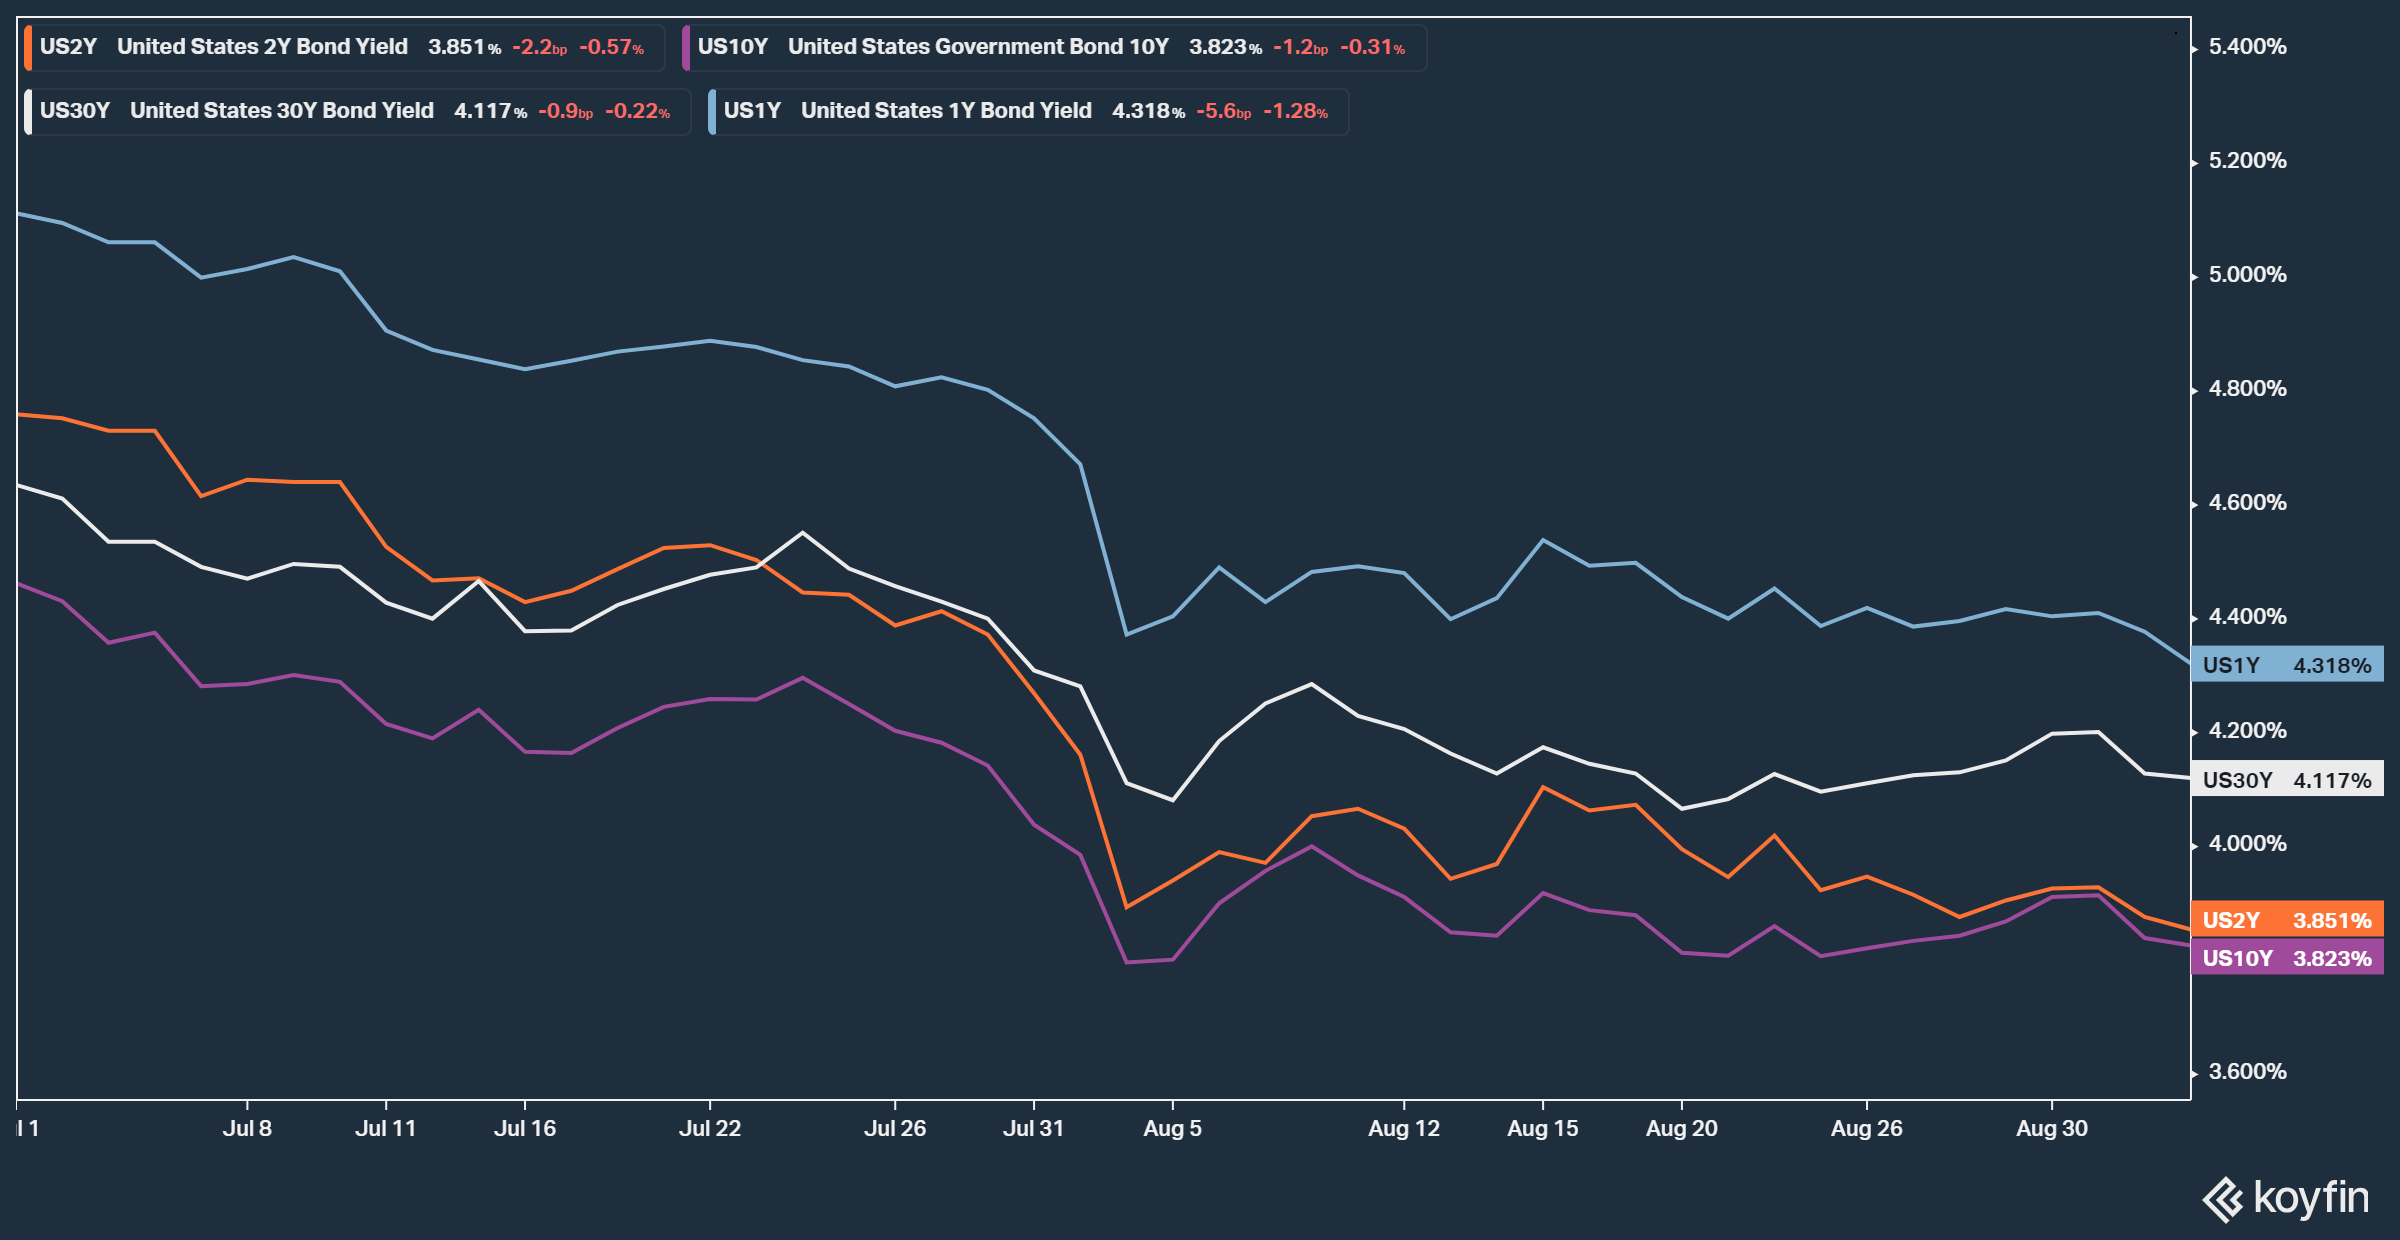Image resolution: width=2400 pixels, height=1240 pixels.
Task: Click the US30Y 4.117% price tag
Action: pyautogui.click(x=2286, y=780)
